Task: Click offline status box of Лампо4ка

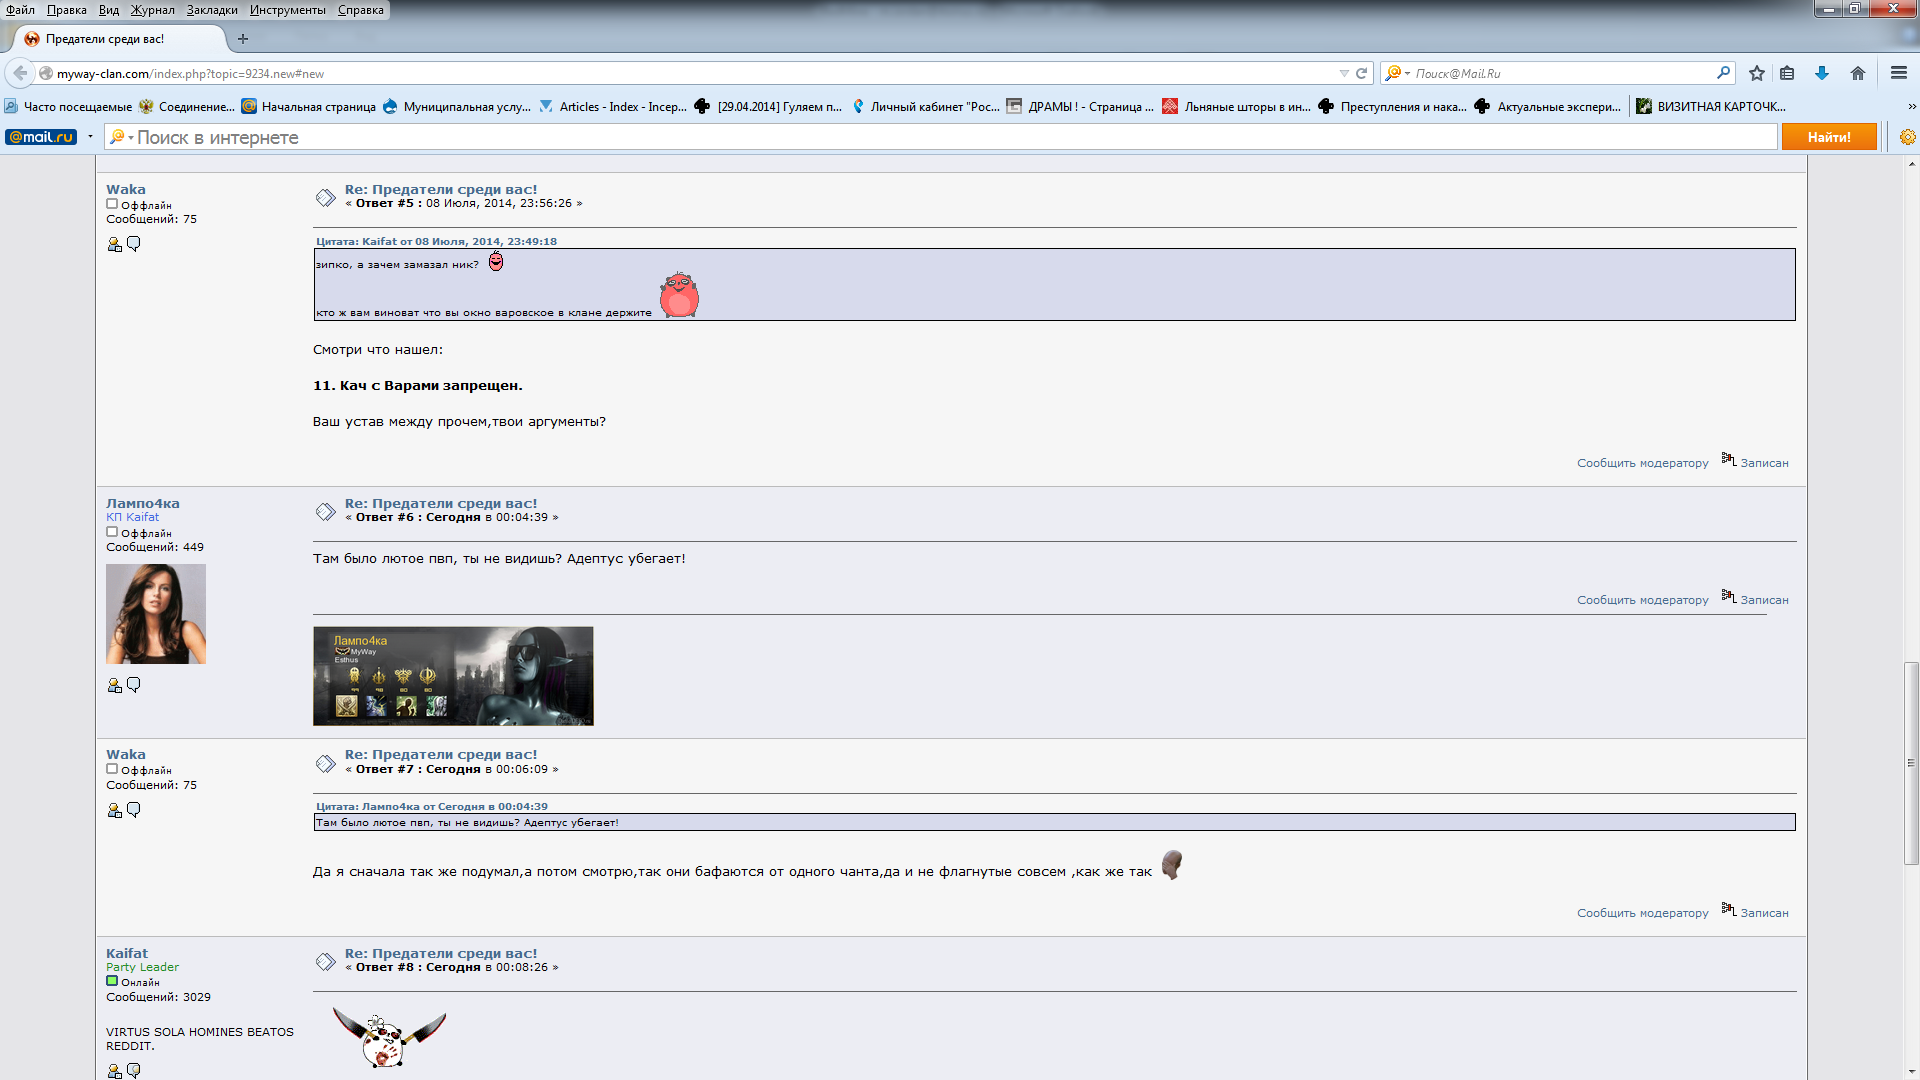Action: [112, 532]
